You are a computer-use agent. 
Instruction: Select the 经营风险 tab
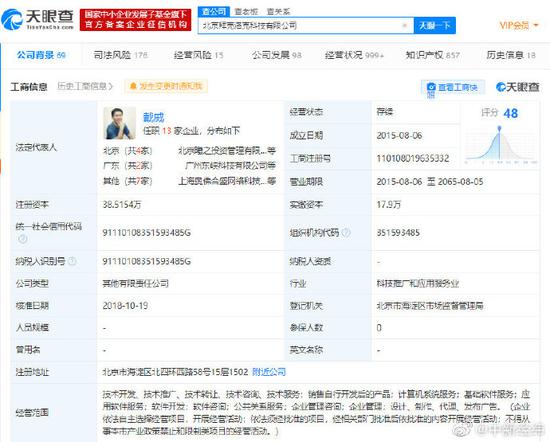click(199, 55)
